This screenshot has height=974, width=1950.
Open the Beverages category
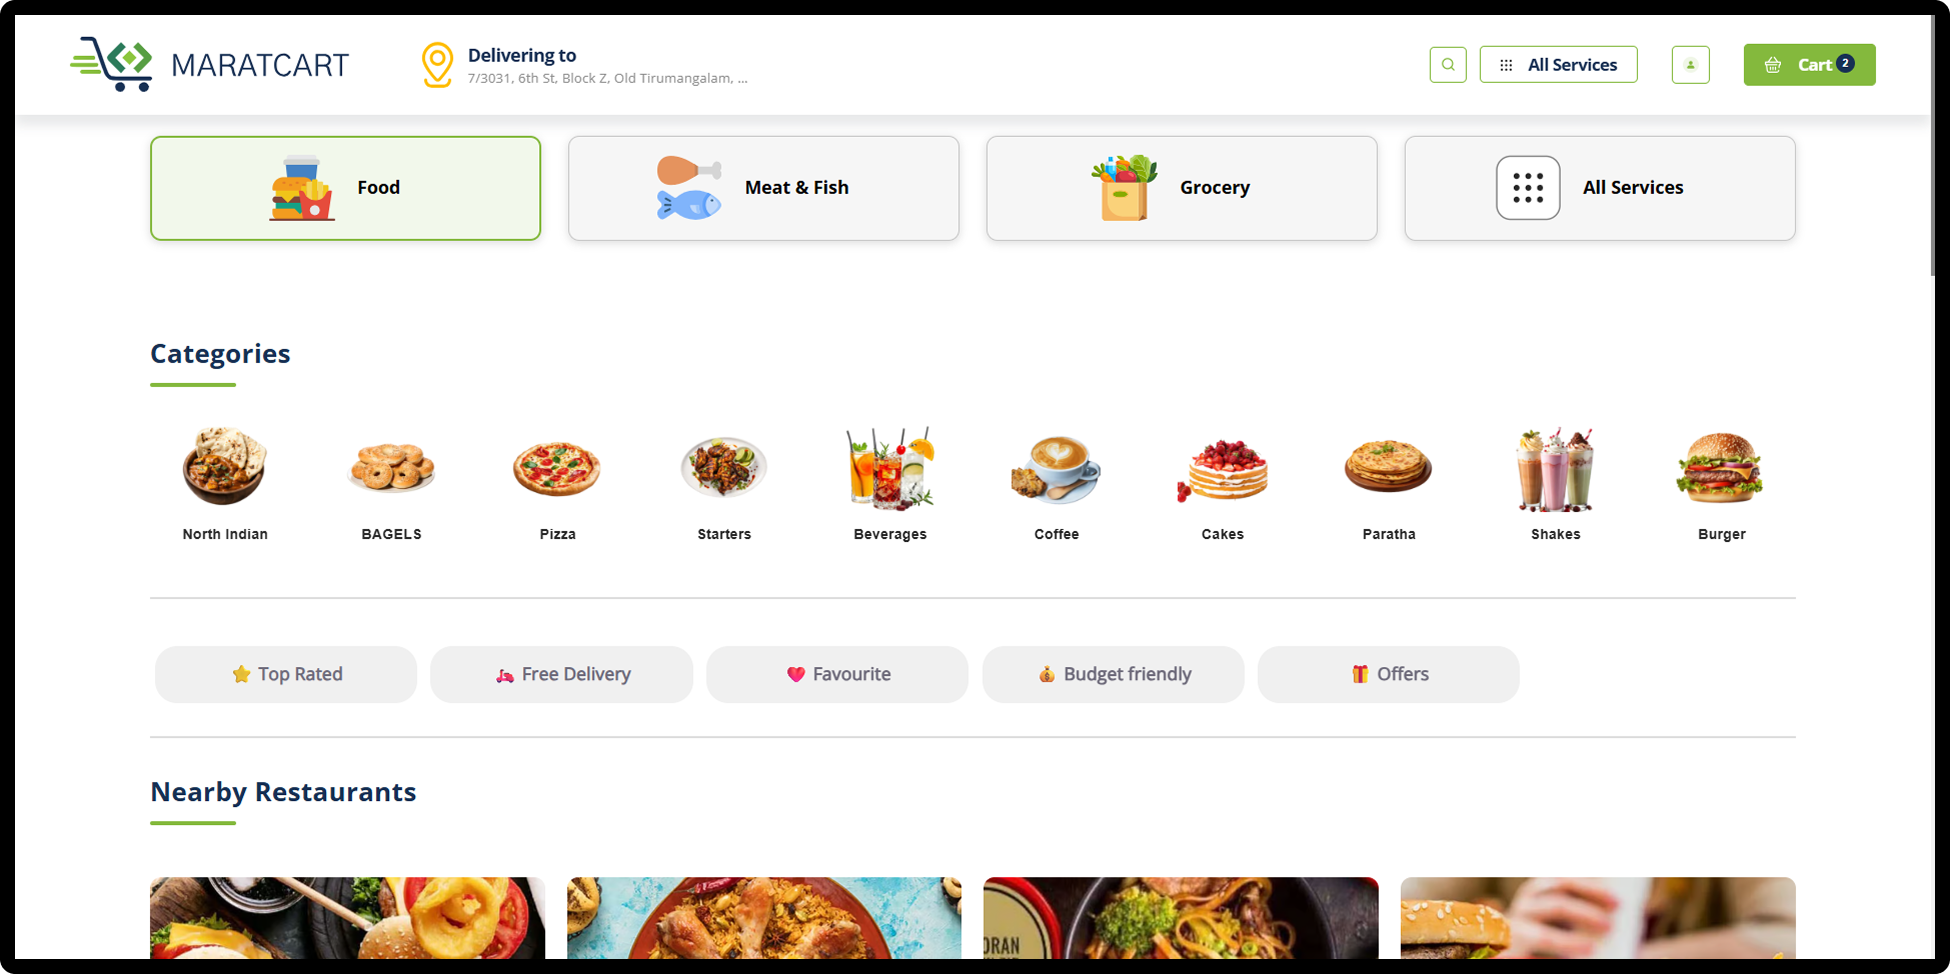click(890, 485)
